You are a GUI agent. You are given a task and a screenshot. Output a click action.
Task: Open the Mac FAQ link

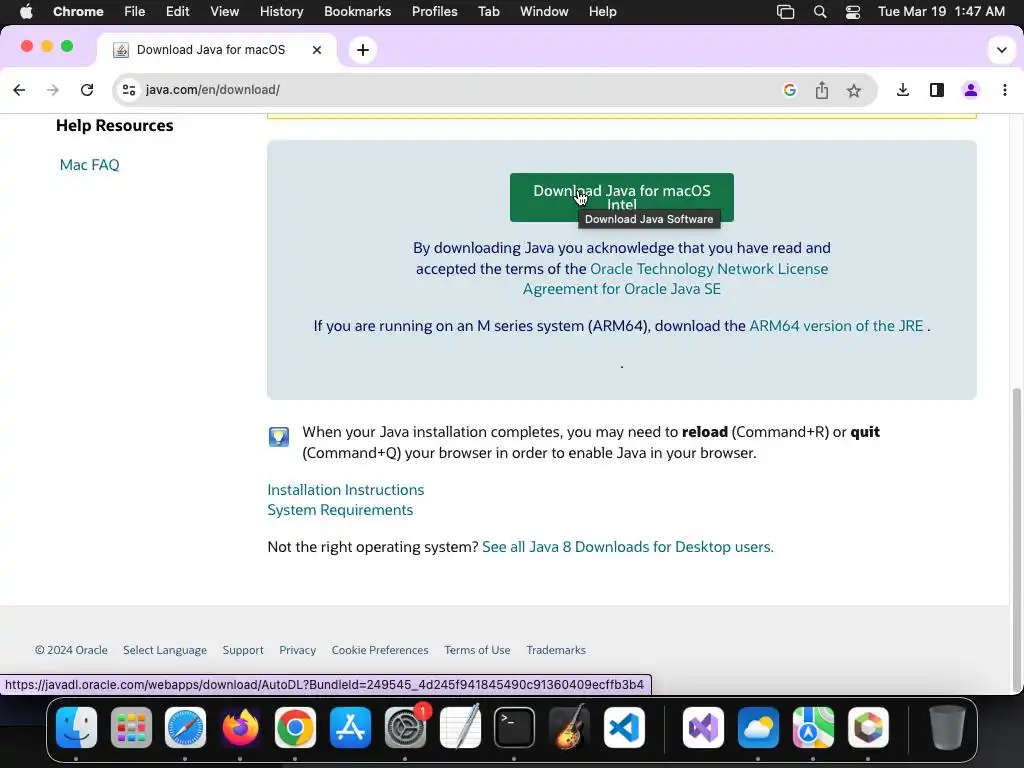click(89, 165)
